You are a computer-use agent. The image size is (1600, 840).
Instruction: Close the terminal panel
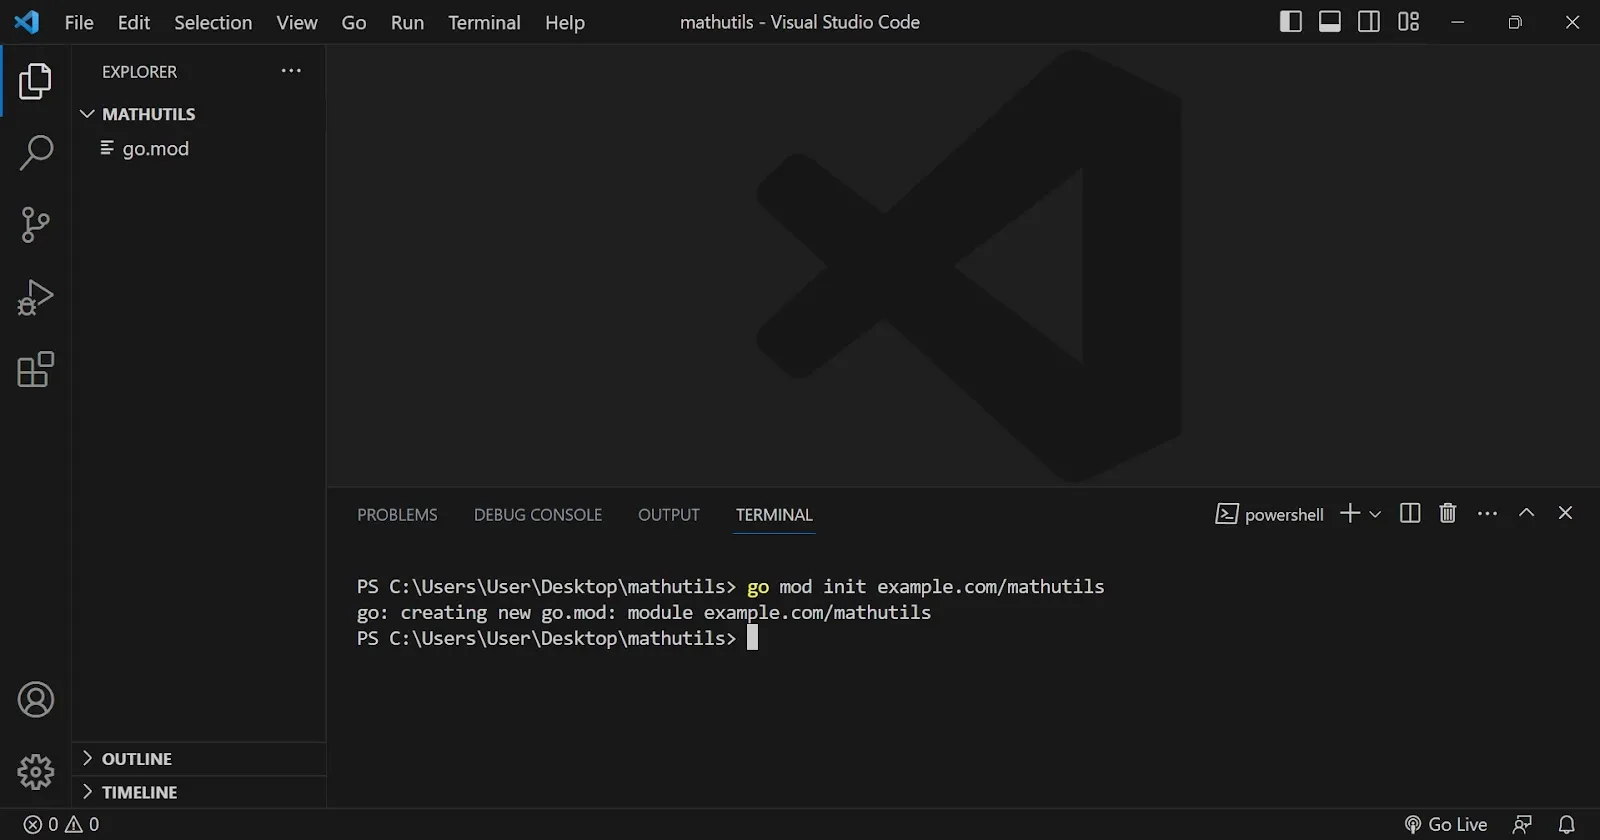(x=1565, y=512)
